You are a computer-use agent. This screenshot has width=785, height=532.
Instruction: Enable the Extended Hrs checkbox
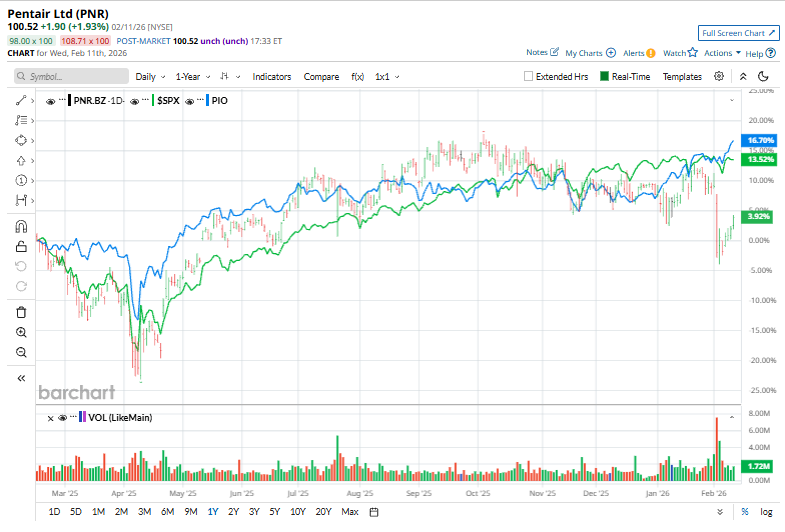(528, 76)
